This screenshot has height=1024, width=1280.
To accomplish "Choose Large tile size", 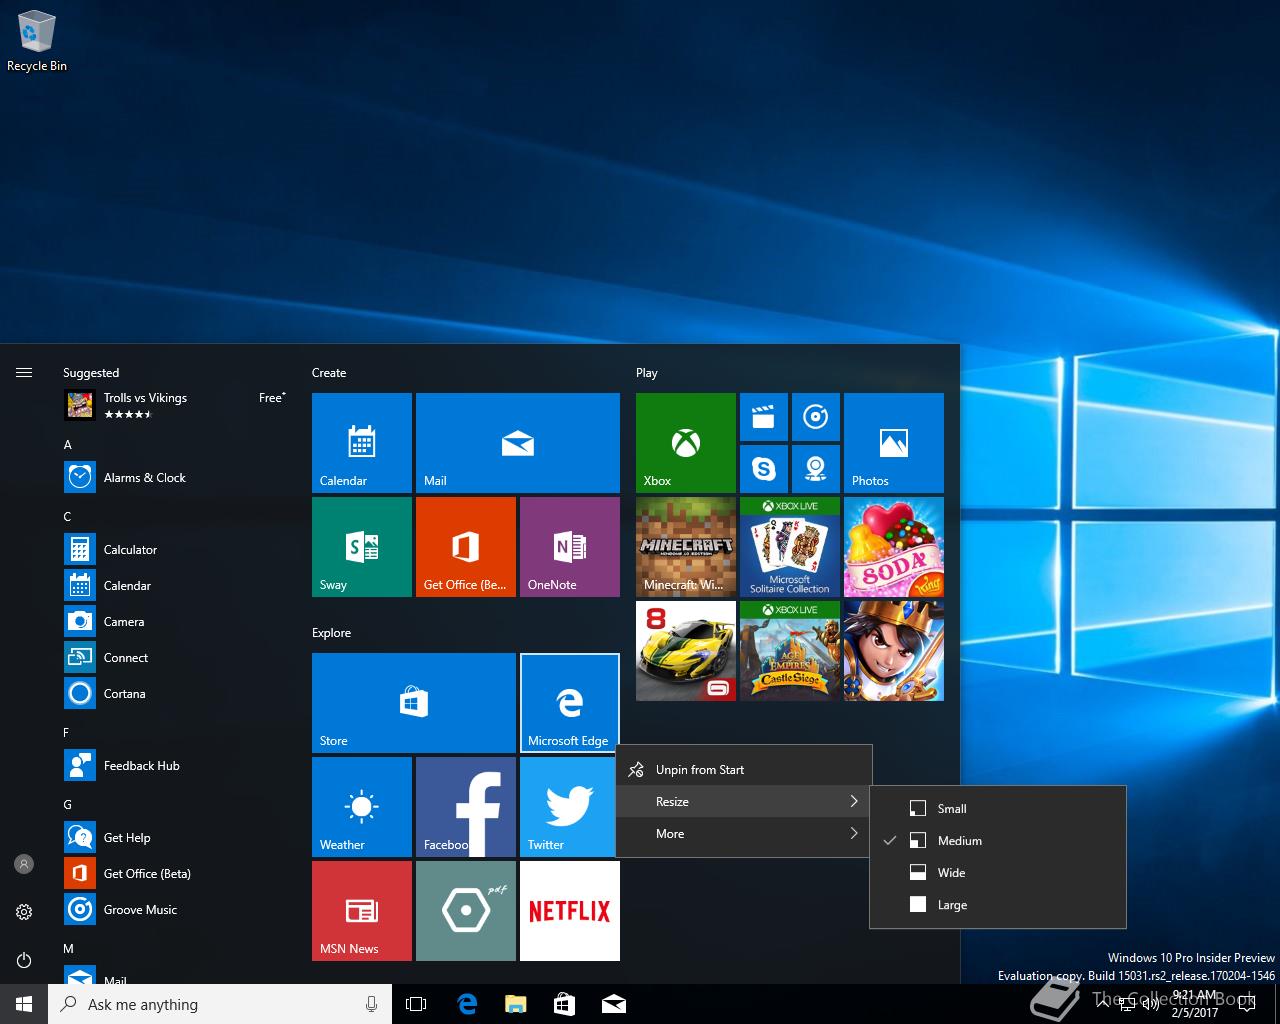I will click(998, 905).
